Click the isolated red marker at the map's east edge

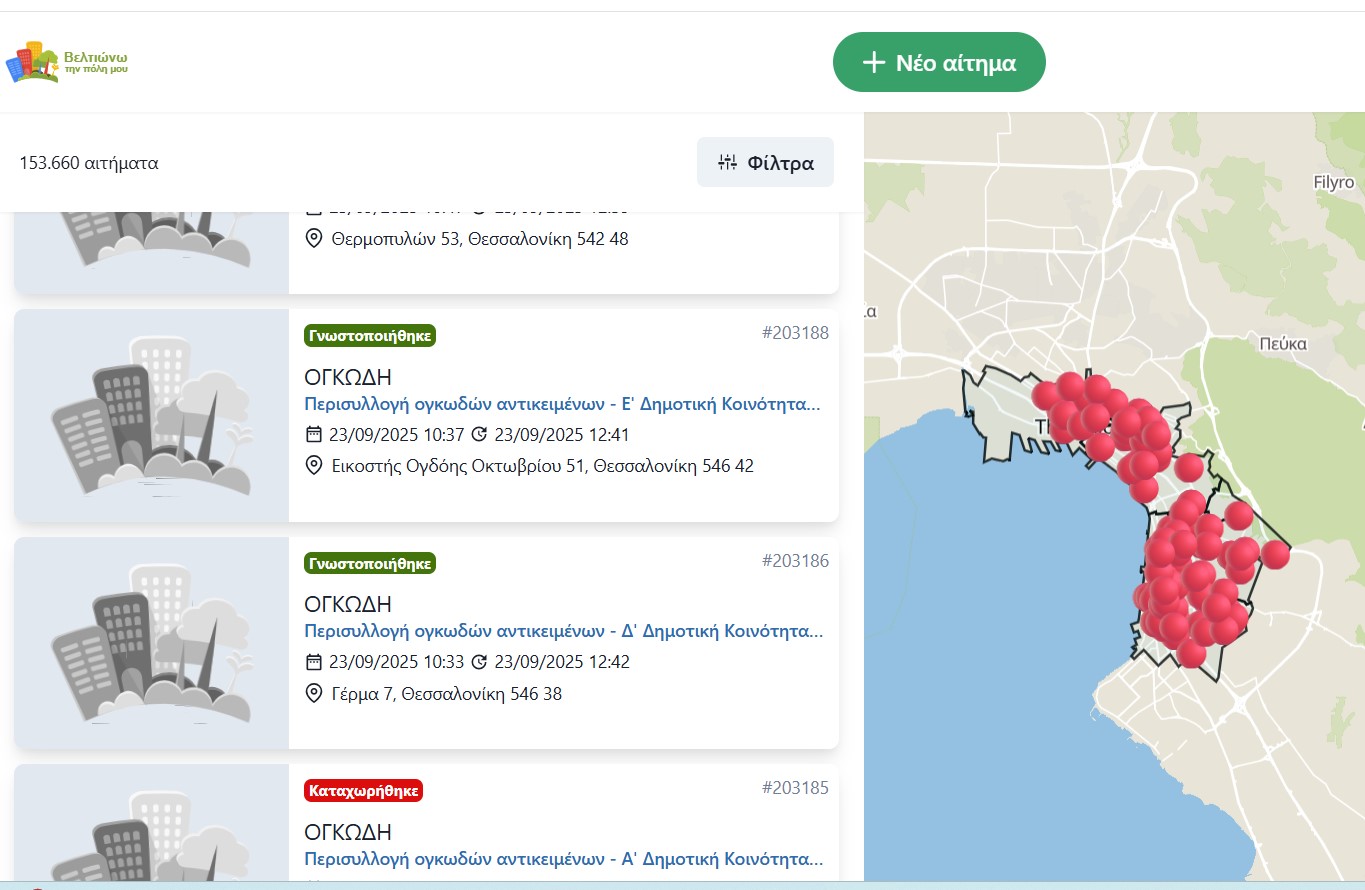pos(1275,555)
